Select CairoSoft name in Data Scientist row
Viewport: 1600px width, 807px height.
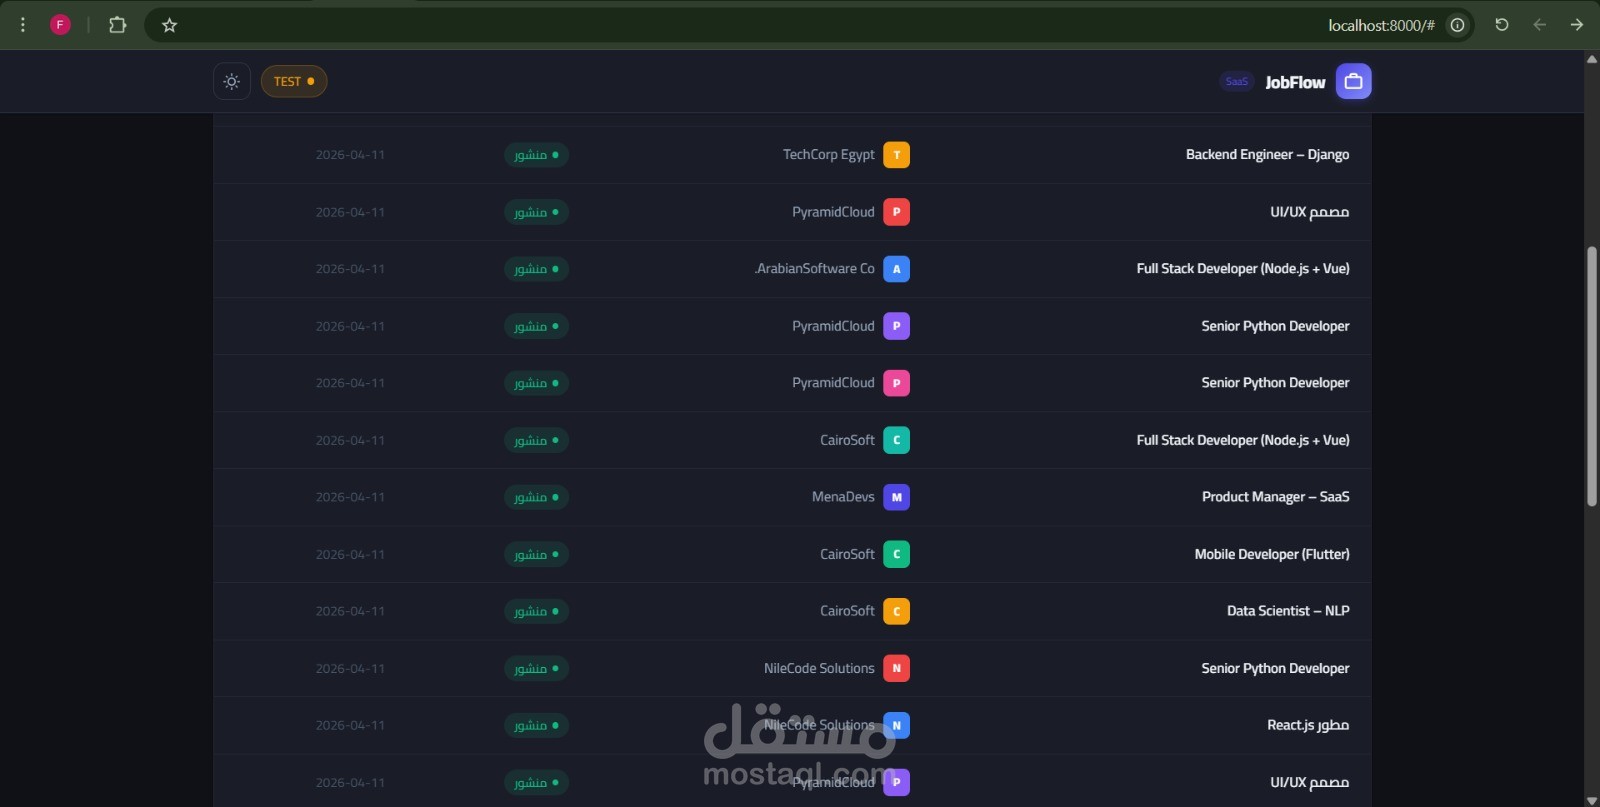pos(847,611)
